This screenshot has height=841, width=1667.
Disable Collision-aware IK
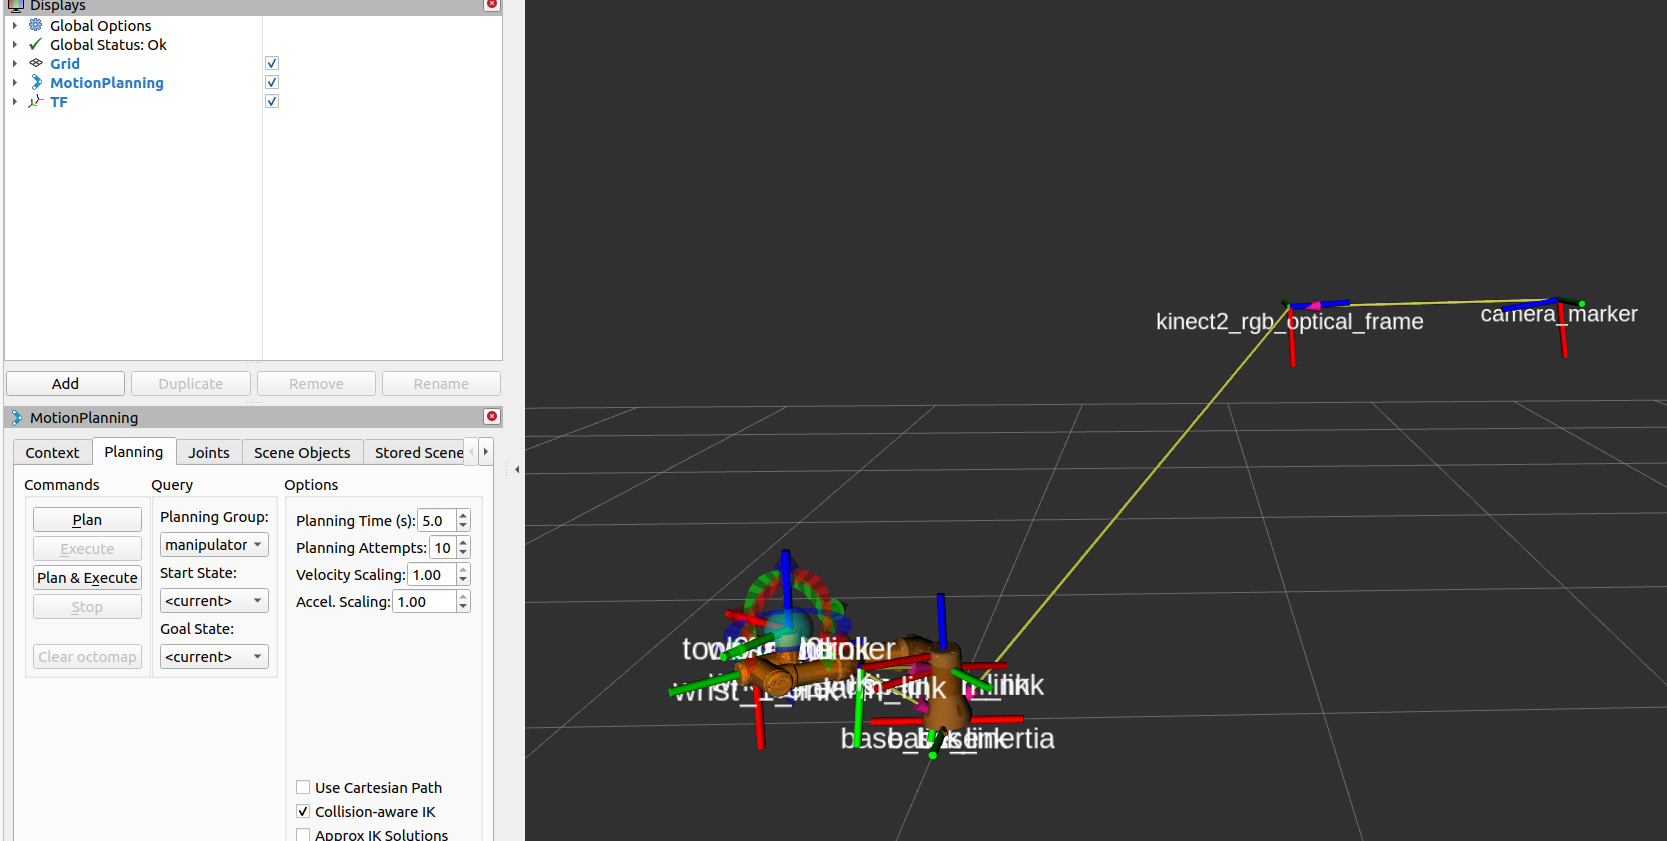click(303, 811)
